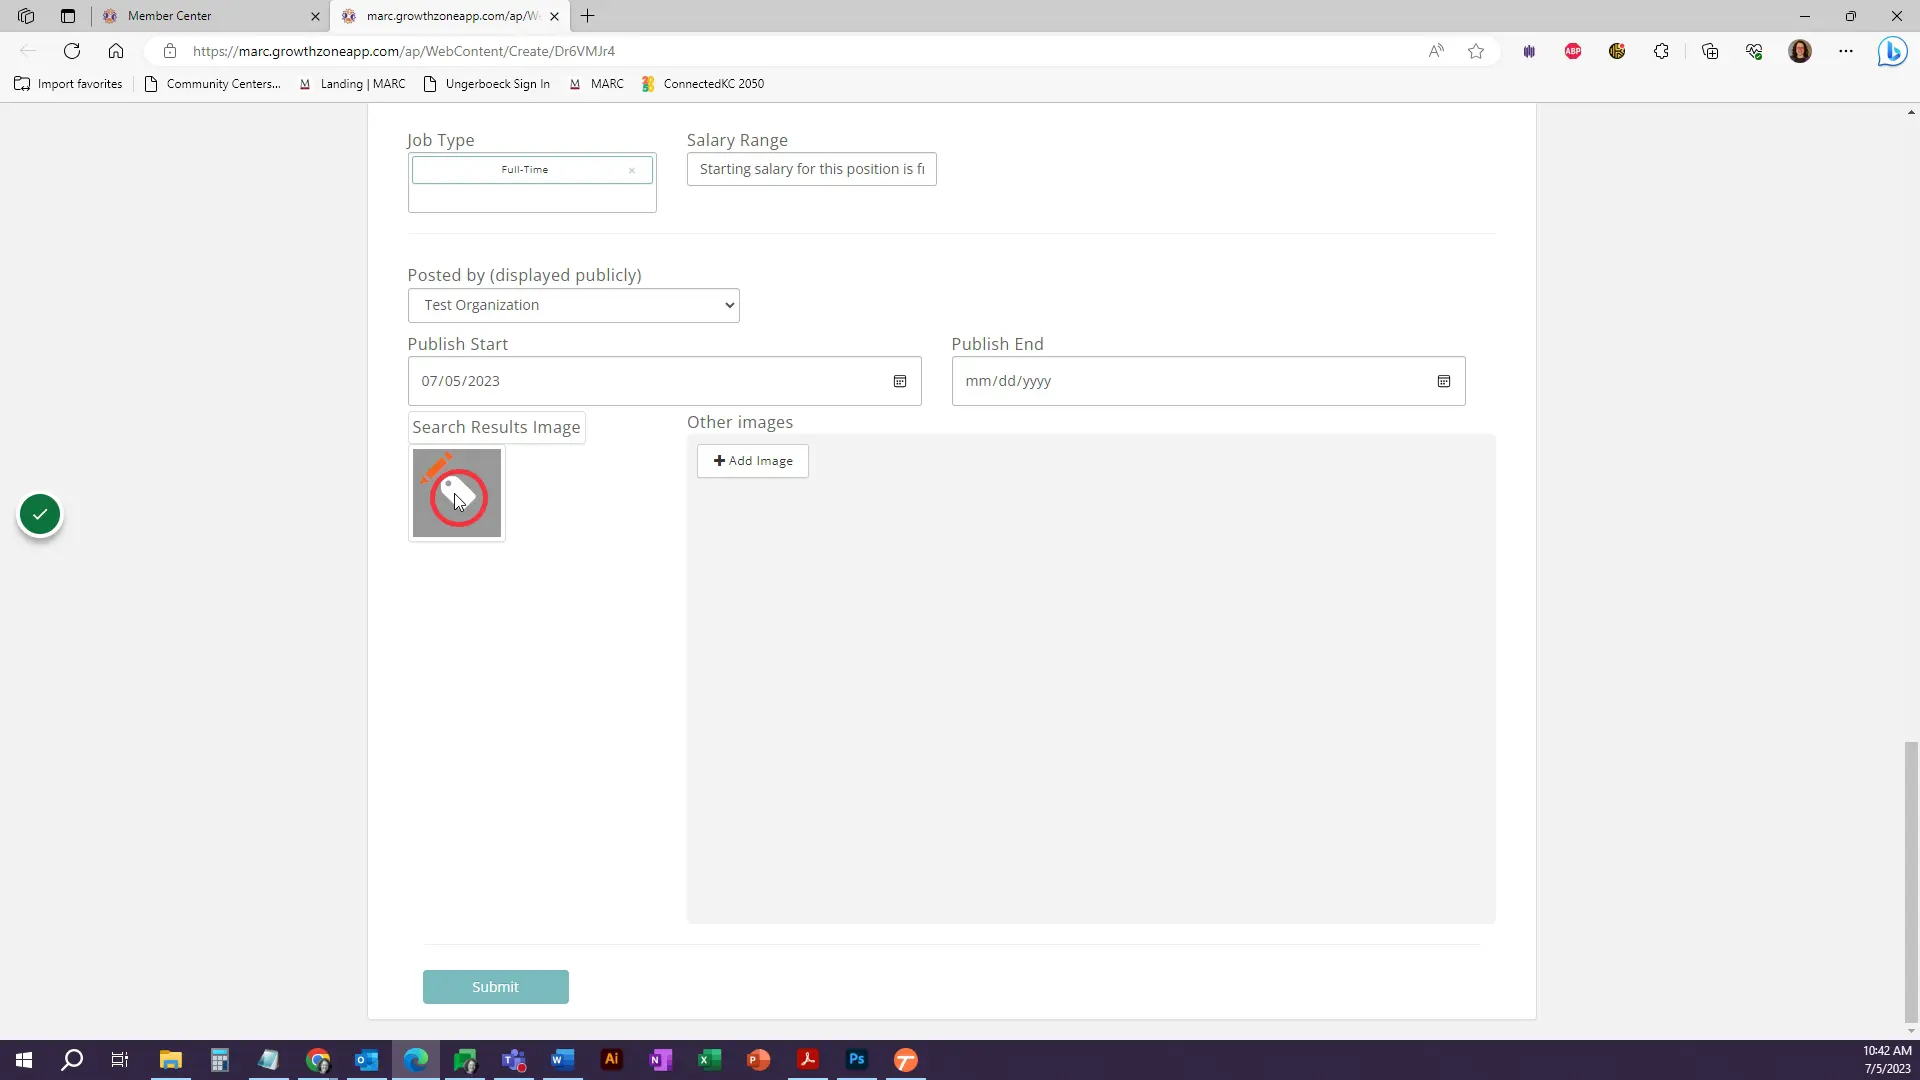Open a new browser tab

[588, 16]
